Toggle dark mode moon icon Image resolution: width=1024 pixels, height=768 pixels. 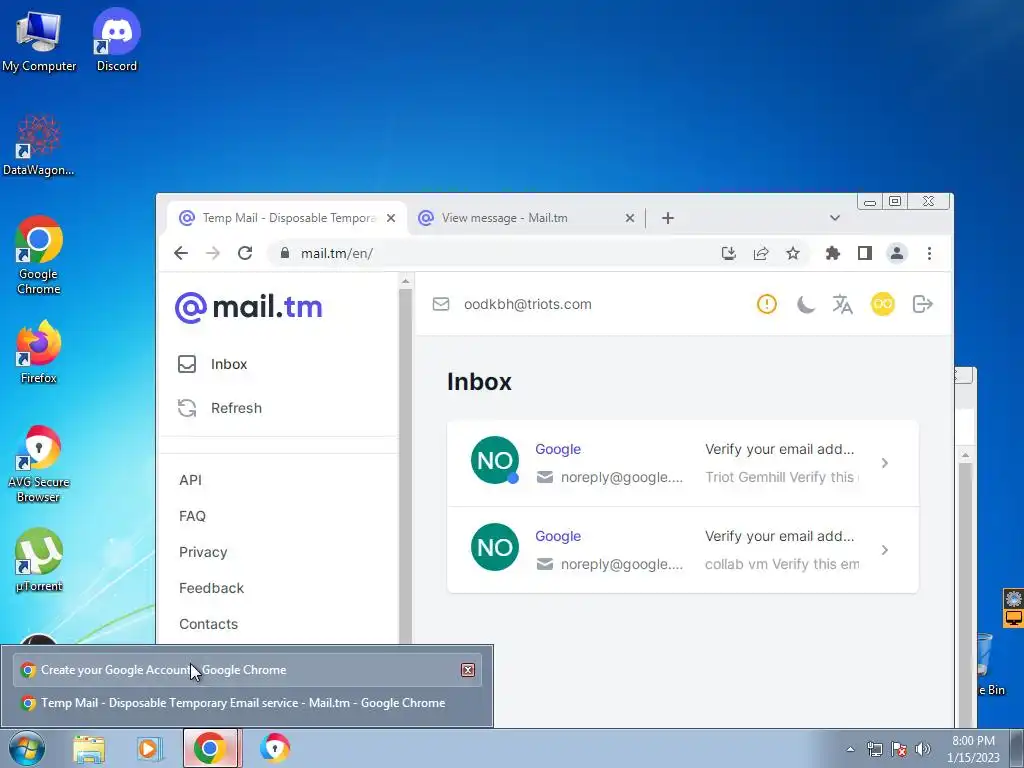pyautogui.click(x=806, y=304)
